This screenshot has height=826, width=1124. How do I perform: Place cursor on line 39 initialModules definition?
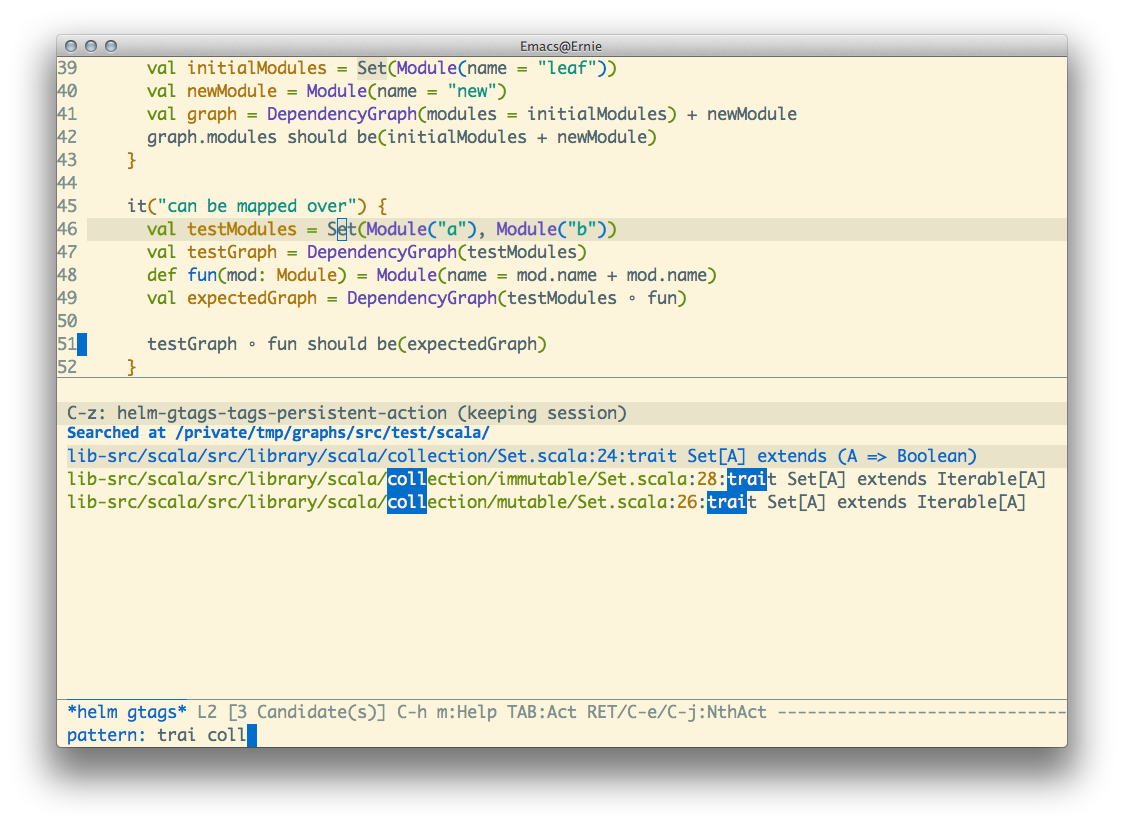257,68
